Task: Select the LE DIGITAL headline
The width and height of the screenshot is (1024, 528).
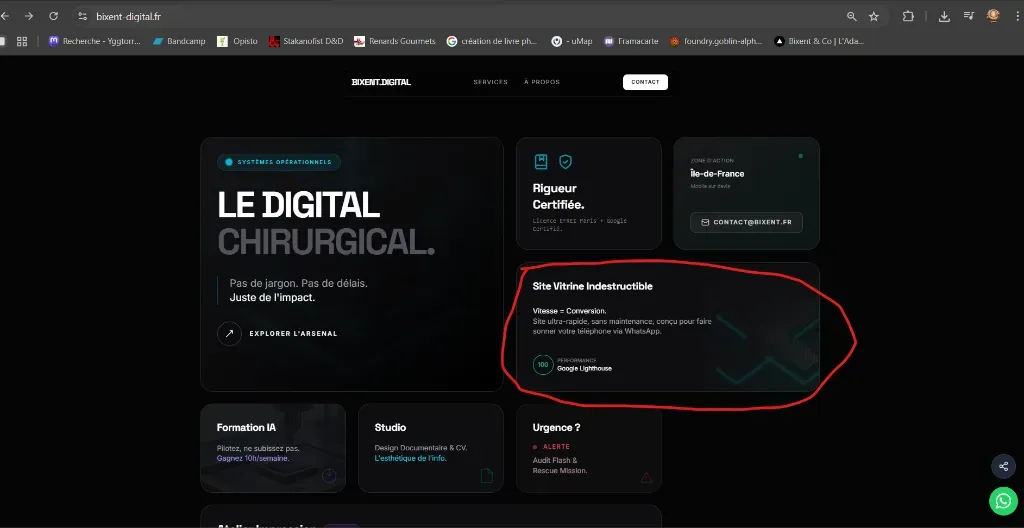Action: tap(298, 205)
